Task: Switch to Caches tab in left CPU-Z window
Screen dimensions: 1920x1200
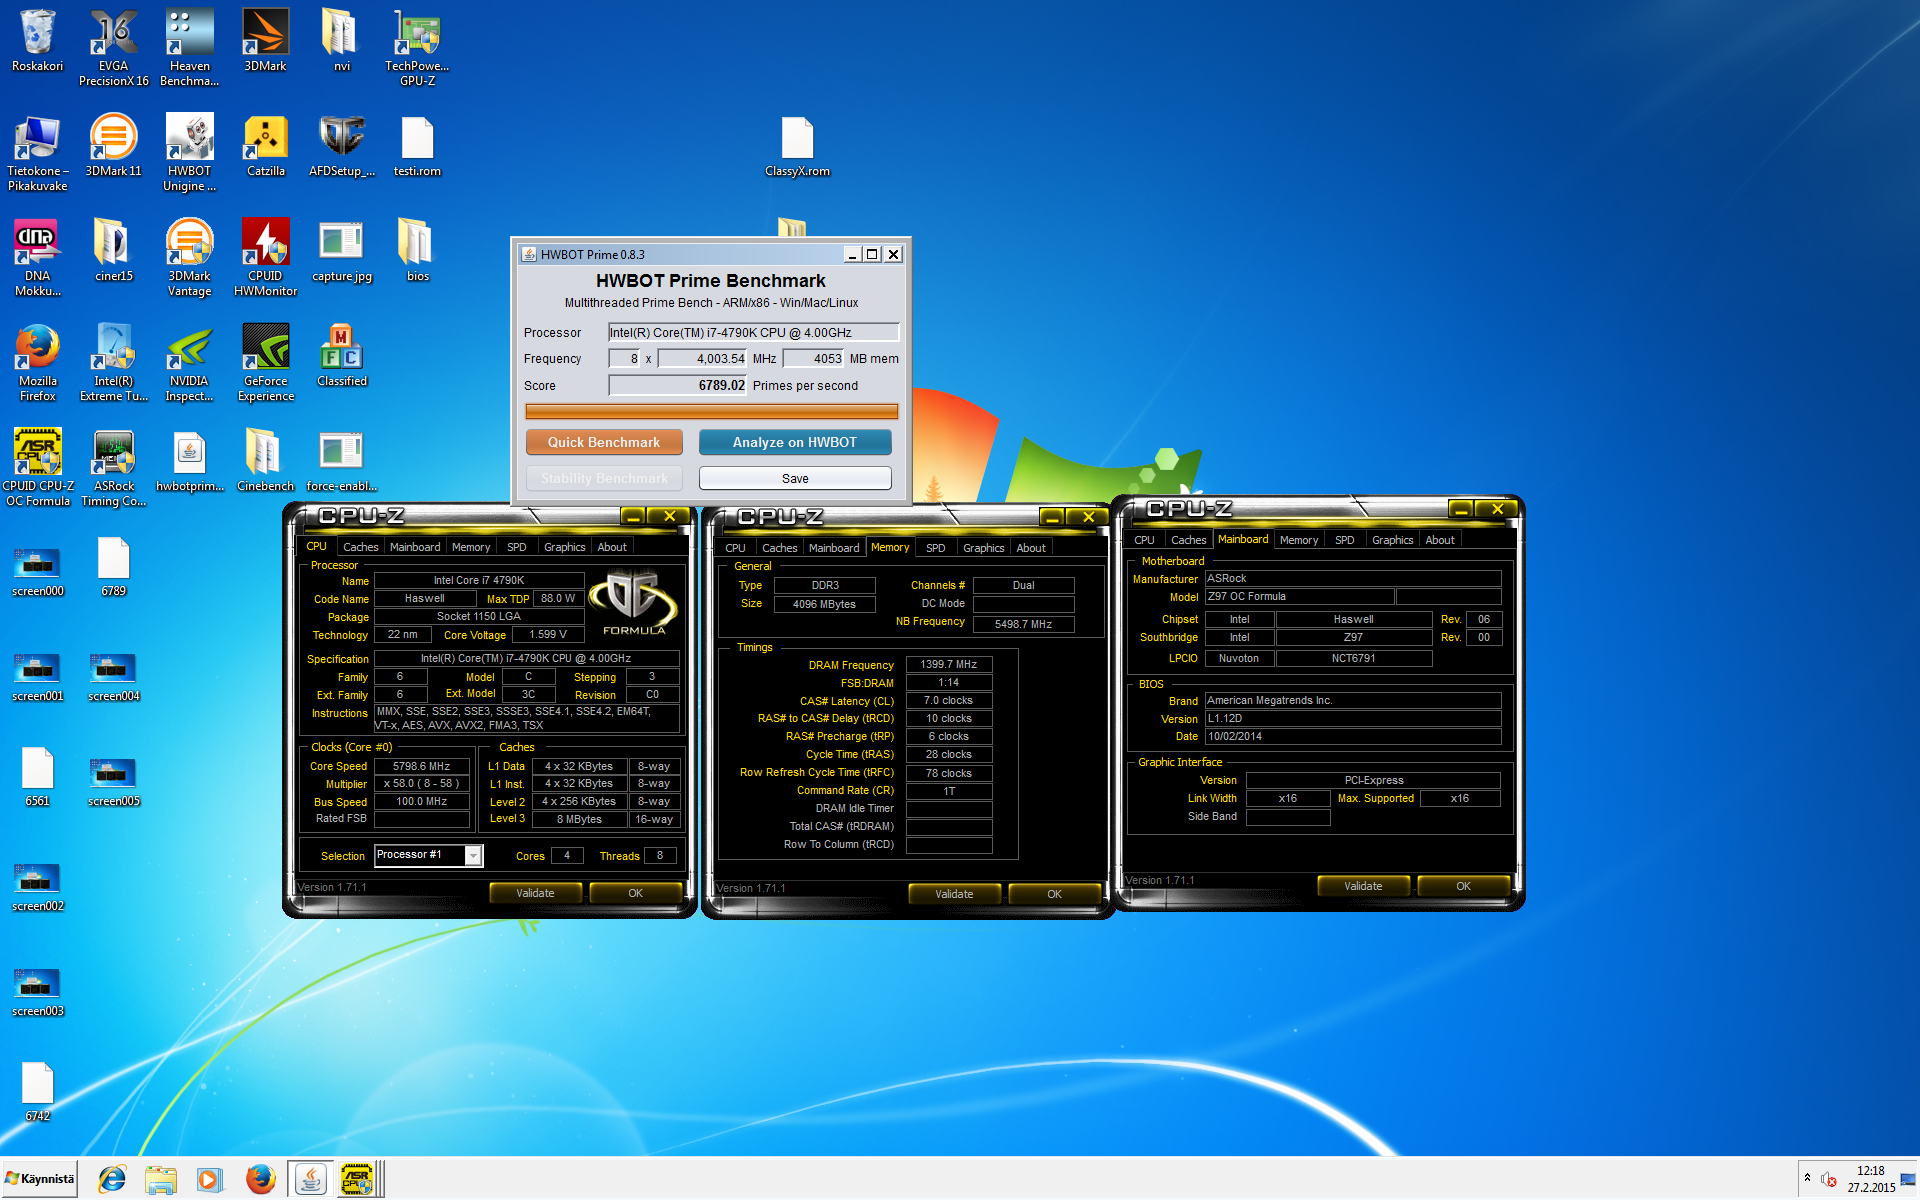Action: [360, 547]
